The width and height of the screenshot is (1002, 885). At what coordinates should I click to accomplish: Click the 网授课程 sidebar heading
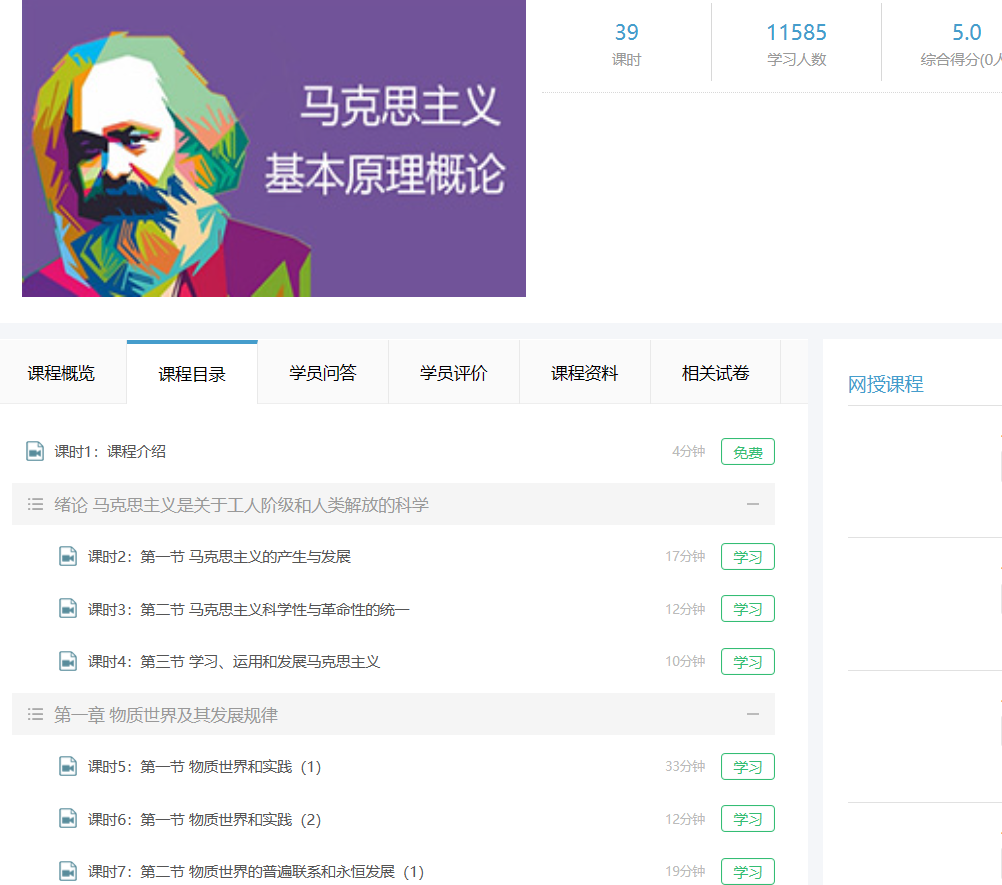885,384
